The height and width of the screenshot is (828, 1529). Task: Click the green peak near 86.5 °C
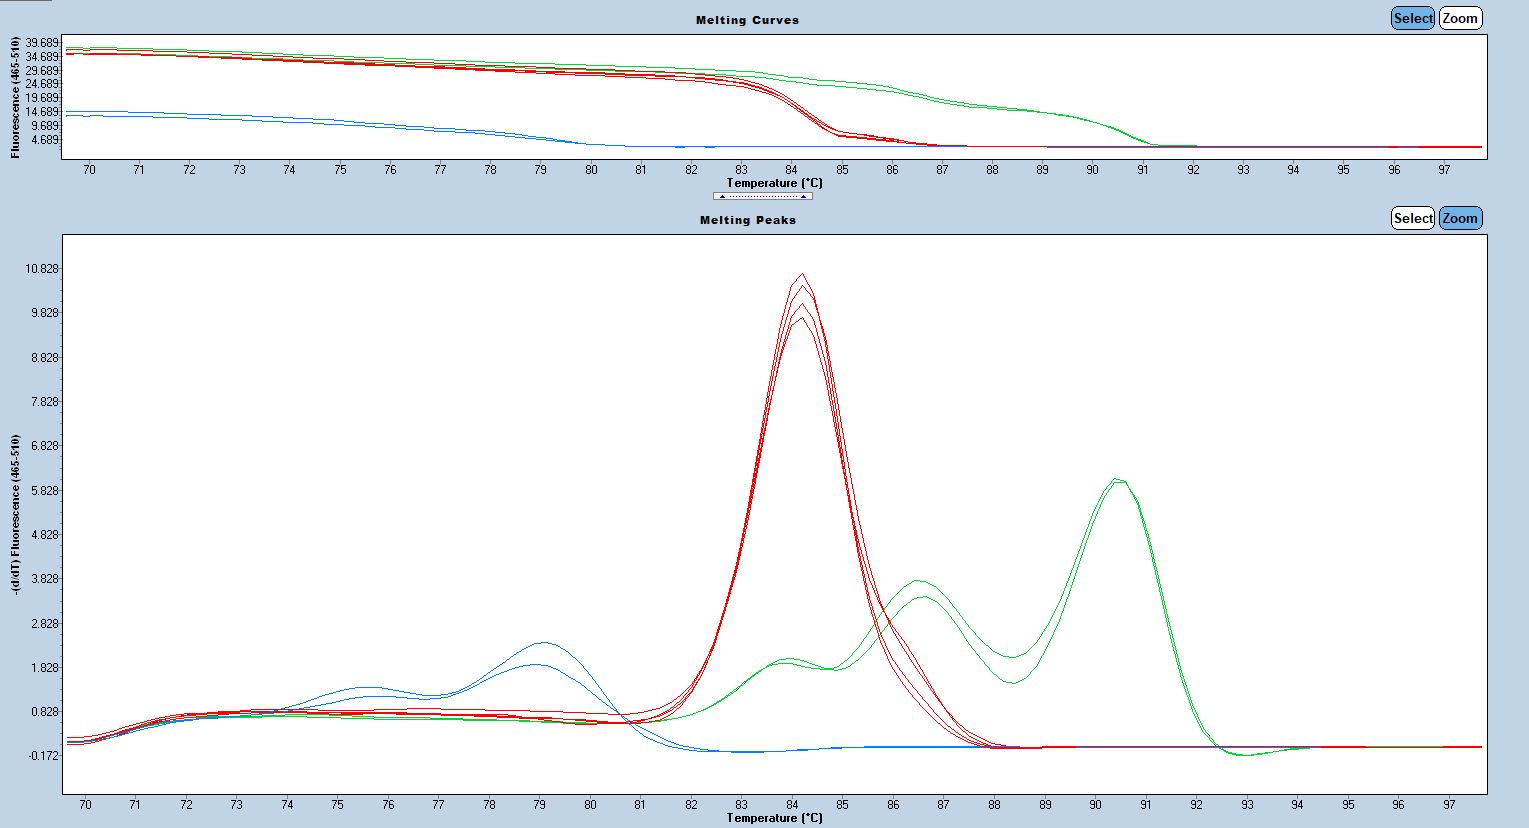(x=918, y=581)
